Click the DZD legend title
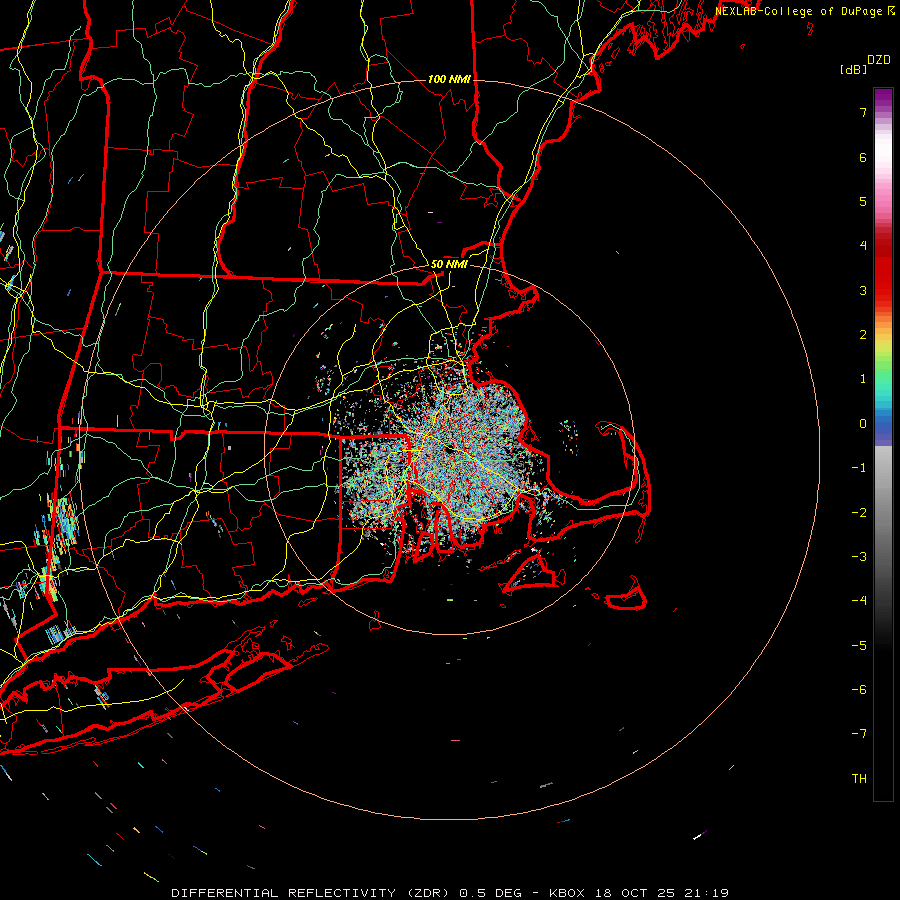Screen dimensions: 900x900 tap(879, 60)
